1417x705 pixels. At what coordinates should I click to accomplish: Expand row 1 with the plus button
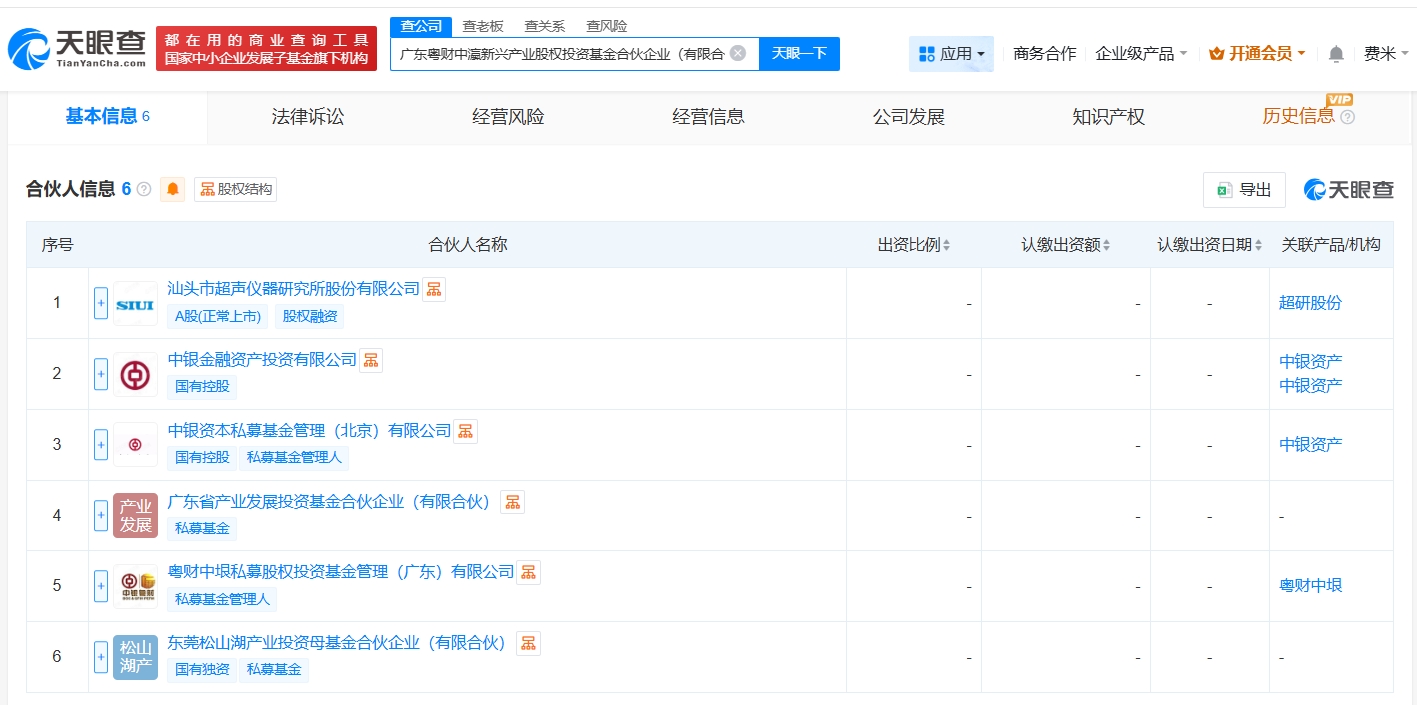click(x=101, y=303)
